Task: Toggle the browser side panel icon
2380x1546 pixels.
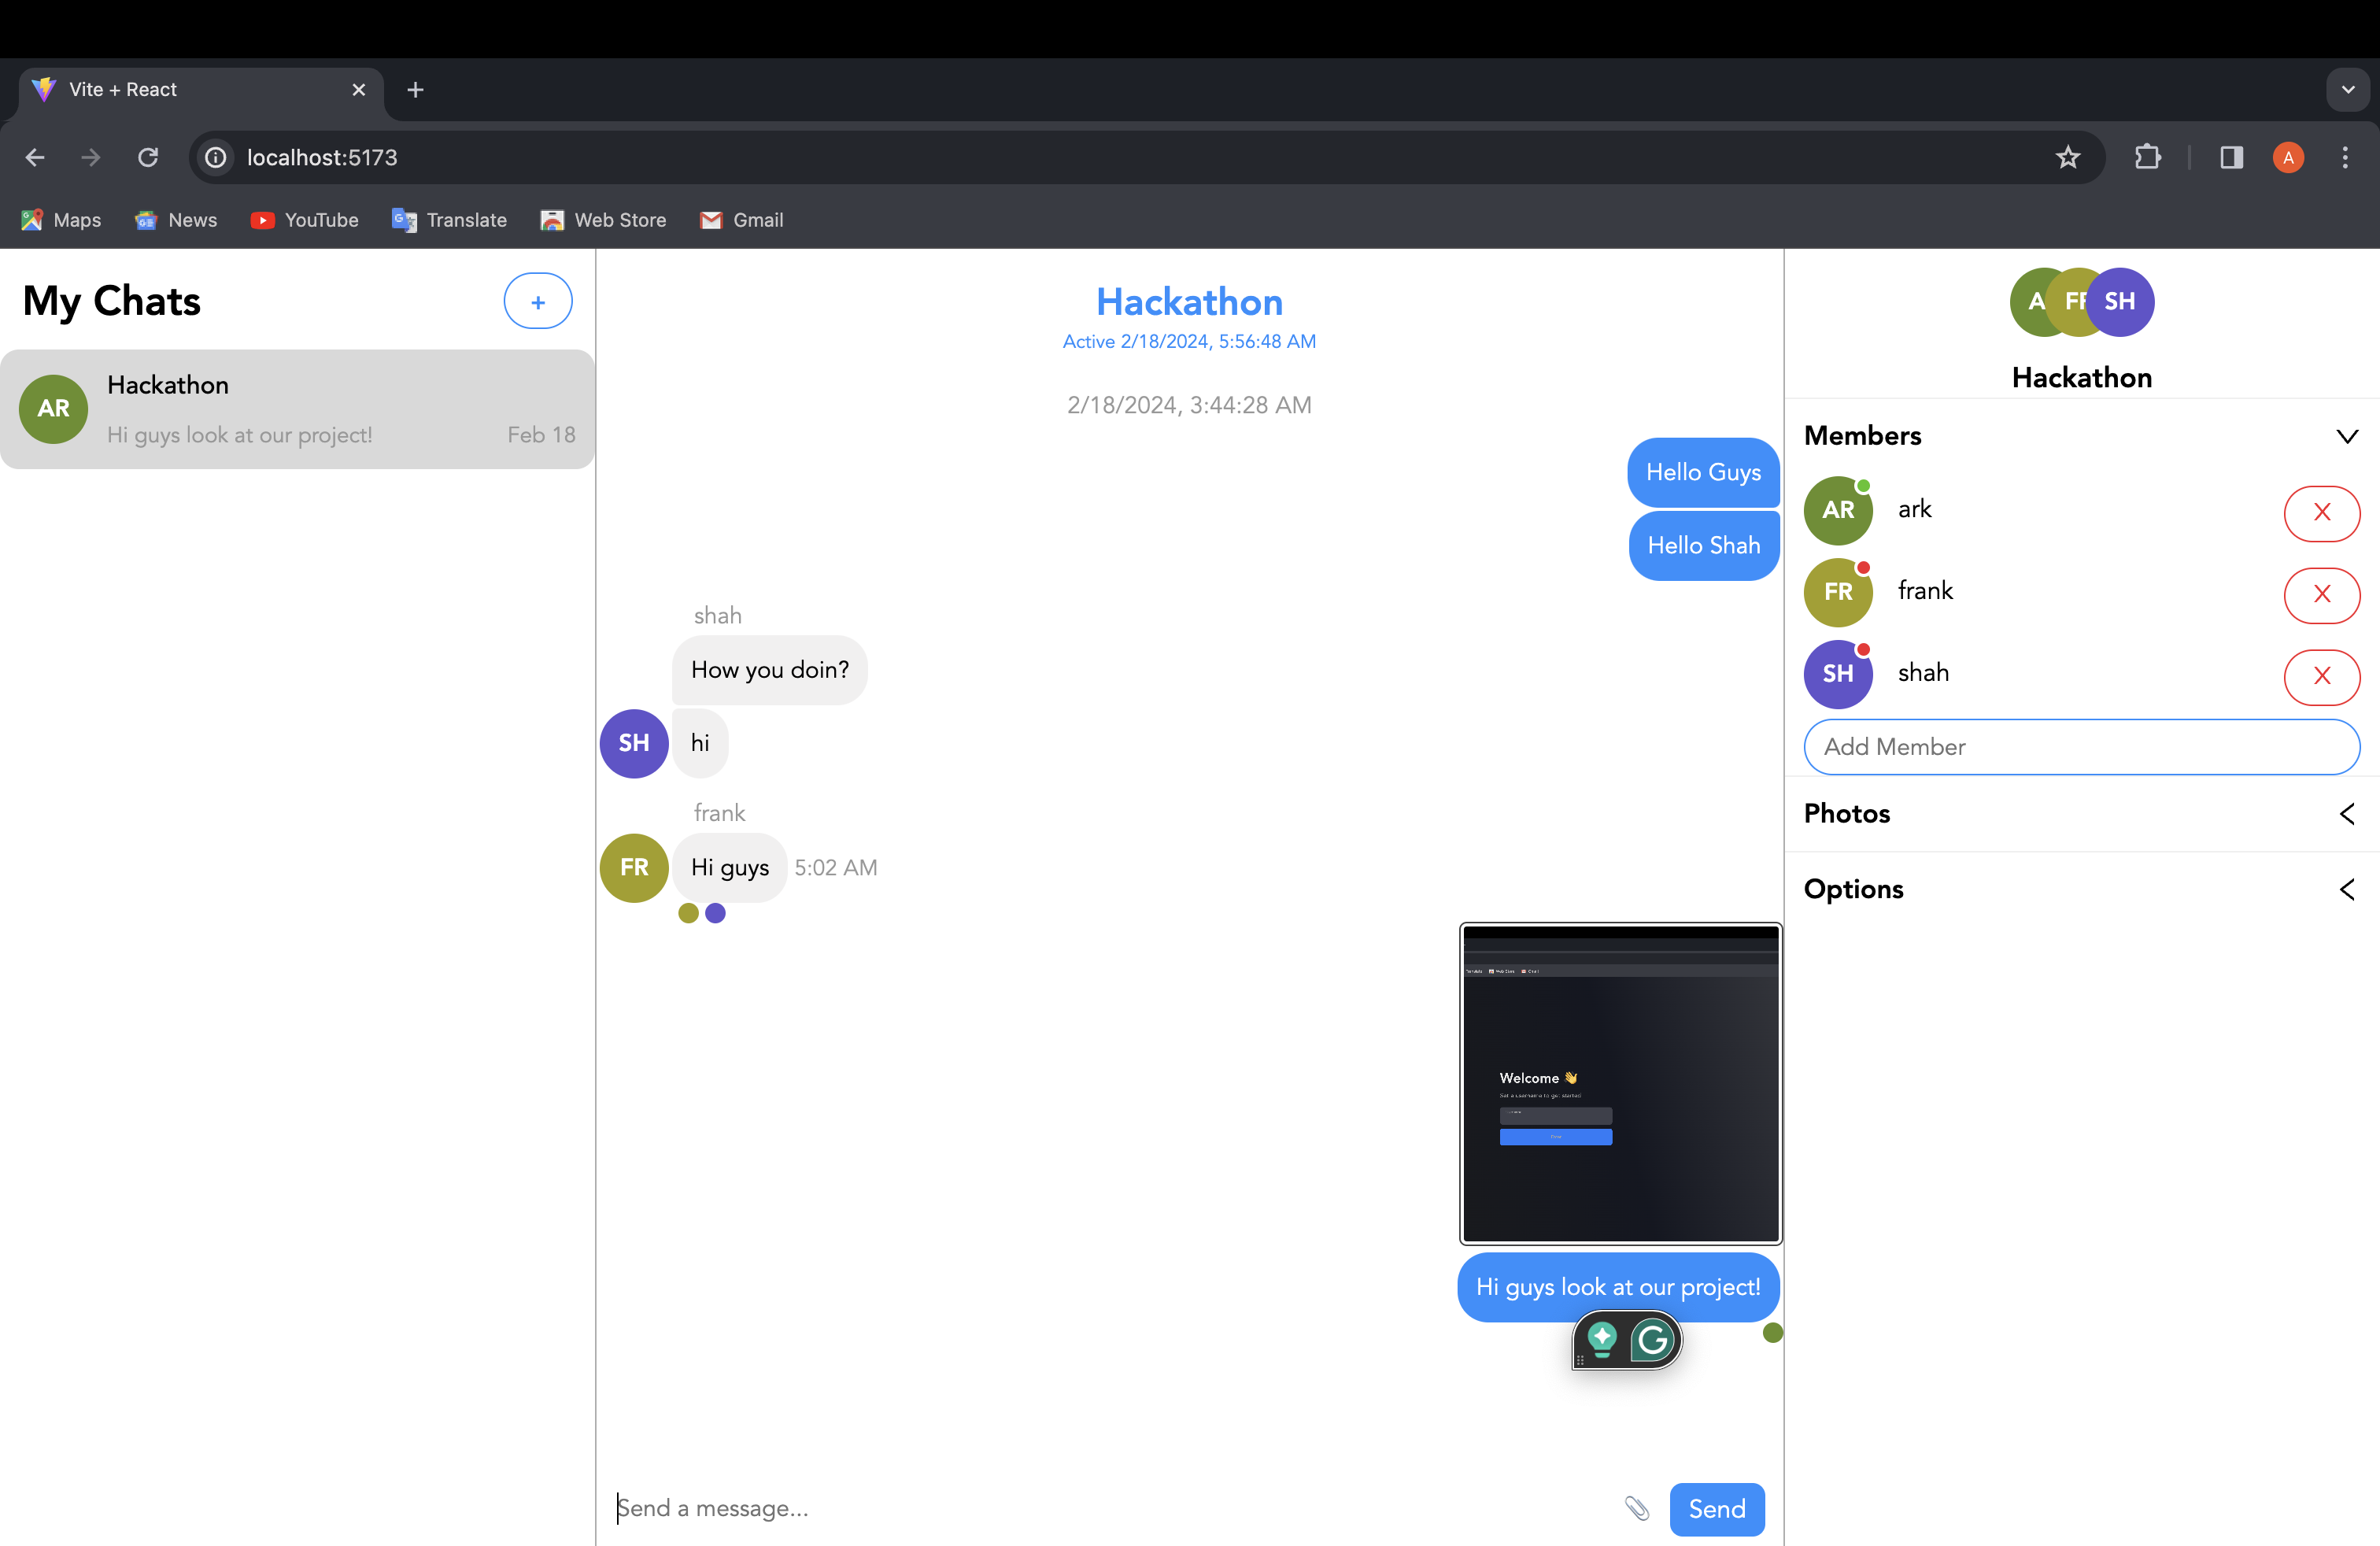Action: point(2231,157)
